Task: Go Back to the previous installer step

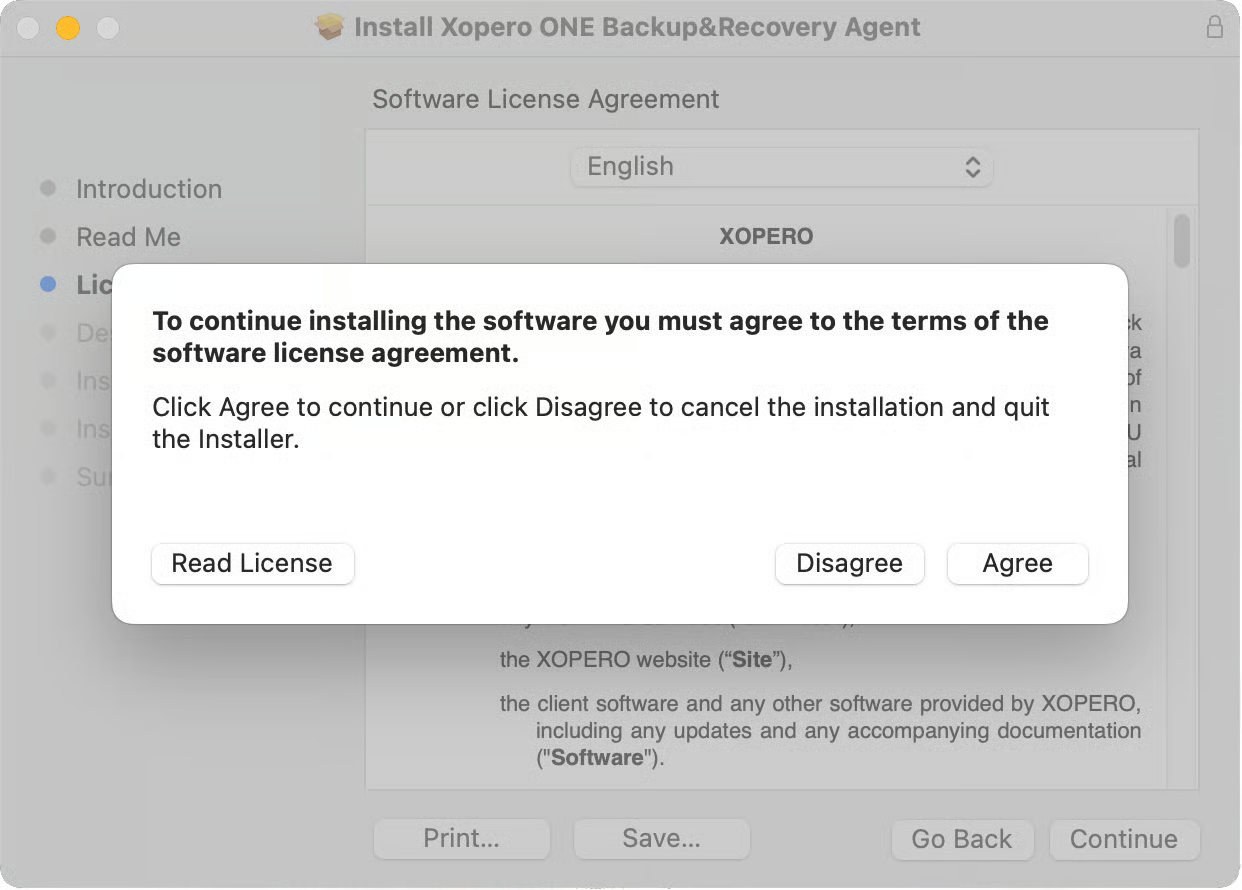Action: pos(961,839)
